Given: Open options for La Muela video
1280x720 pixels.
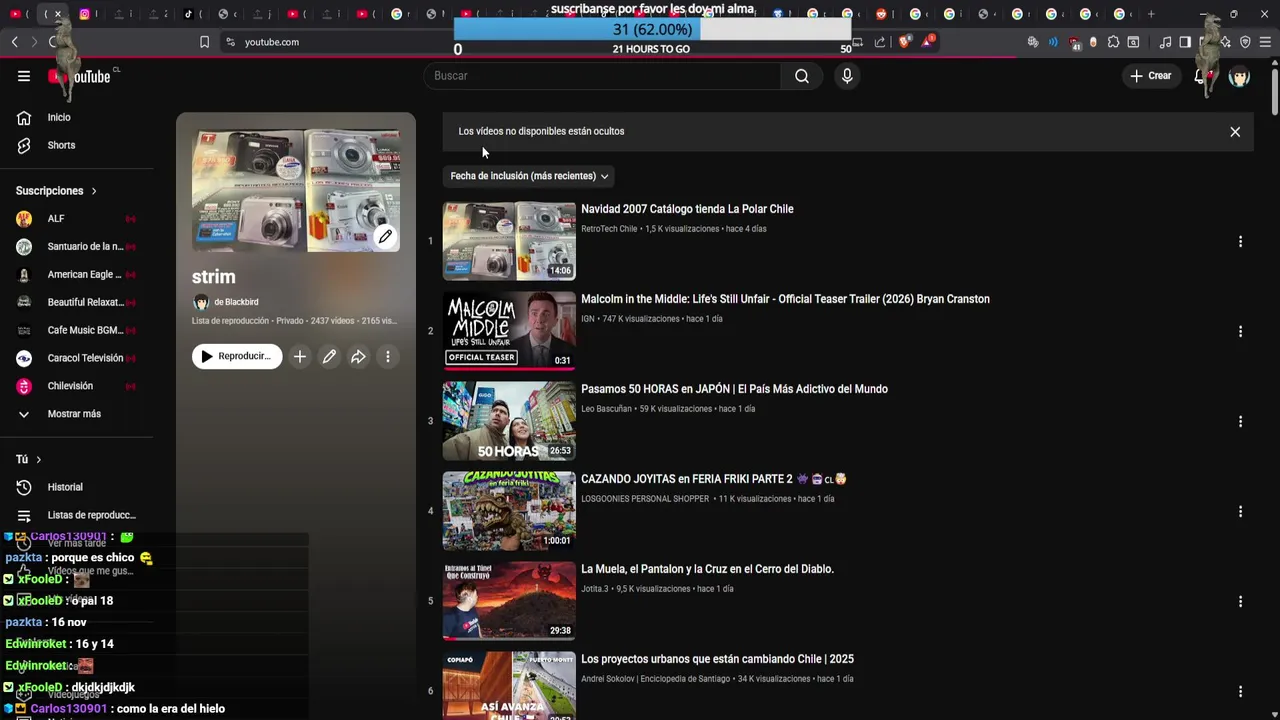Looking at the screenshot, I should 1240,602.
